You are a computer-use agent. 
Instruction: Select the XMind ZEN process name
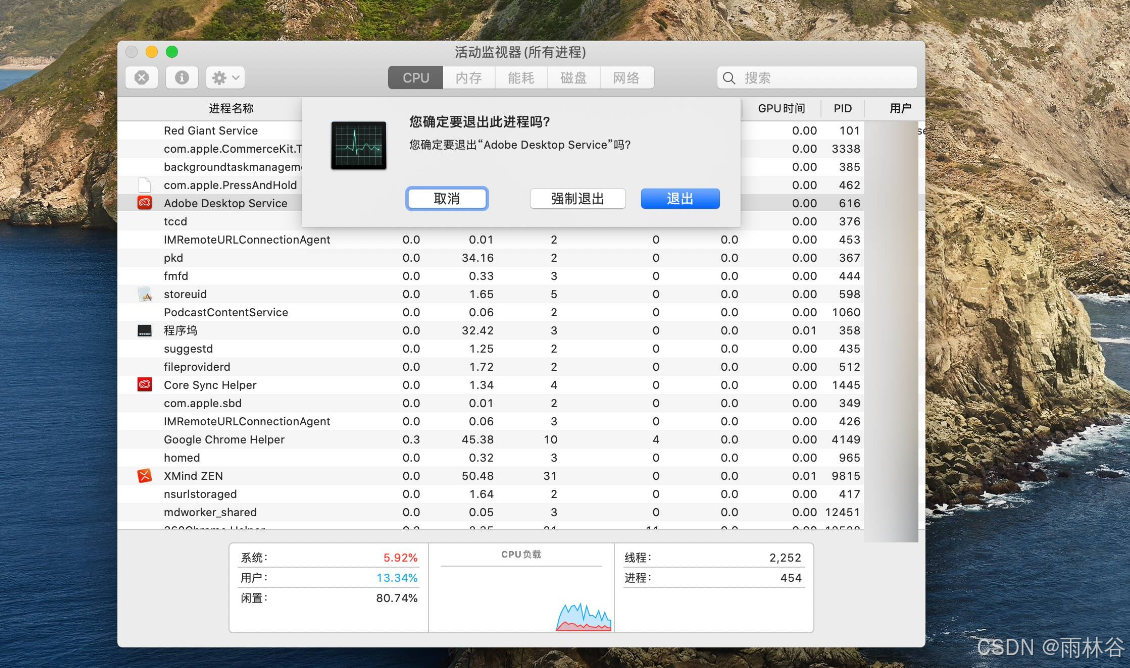193,476
